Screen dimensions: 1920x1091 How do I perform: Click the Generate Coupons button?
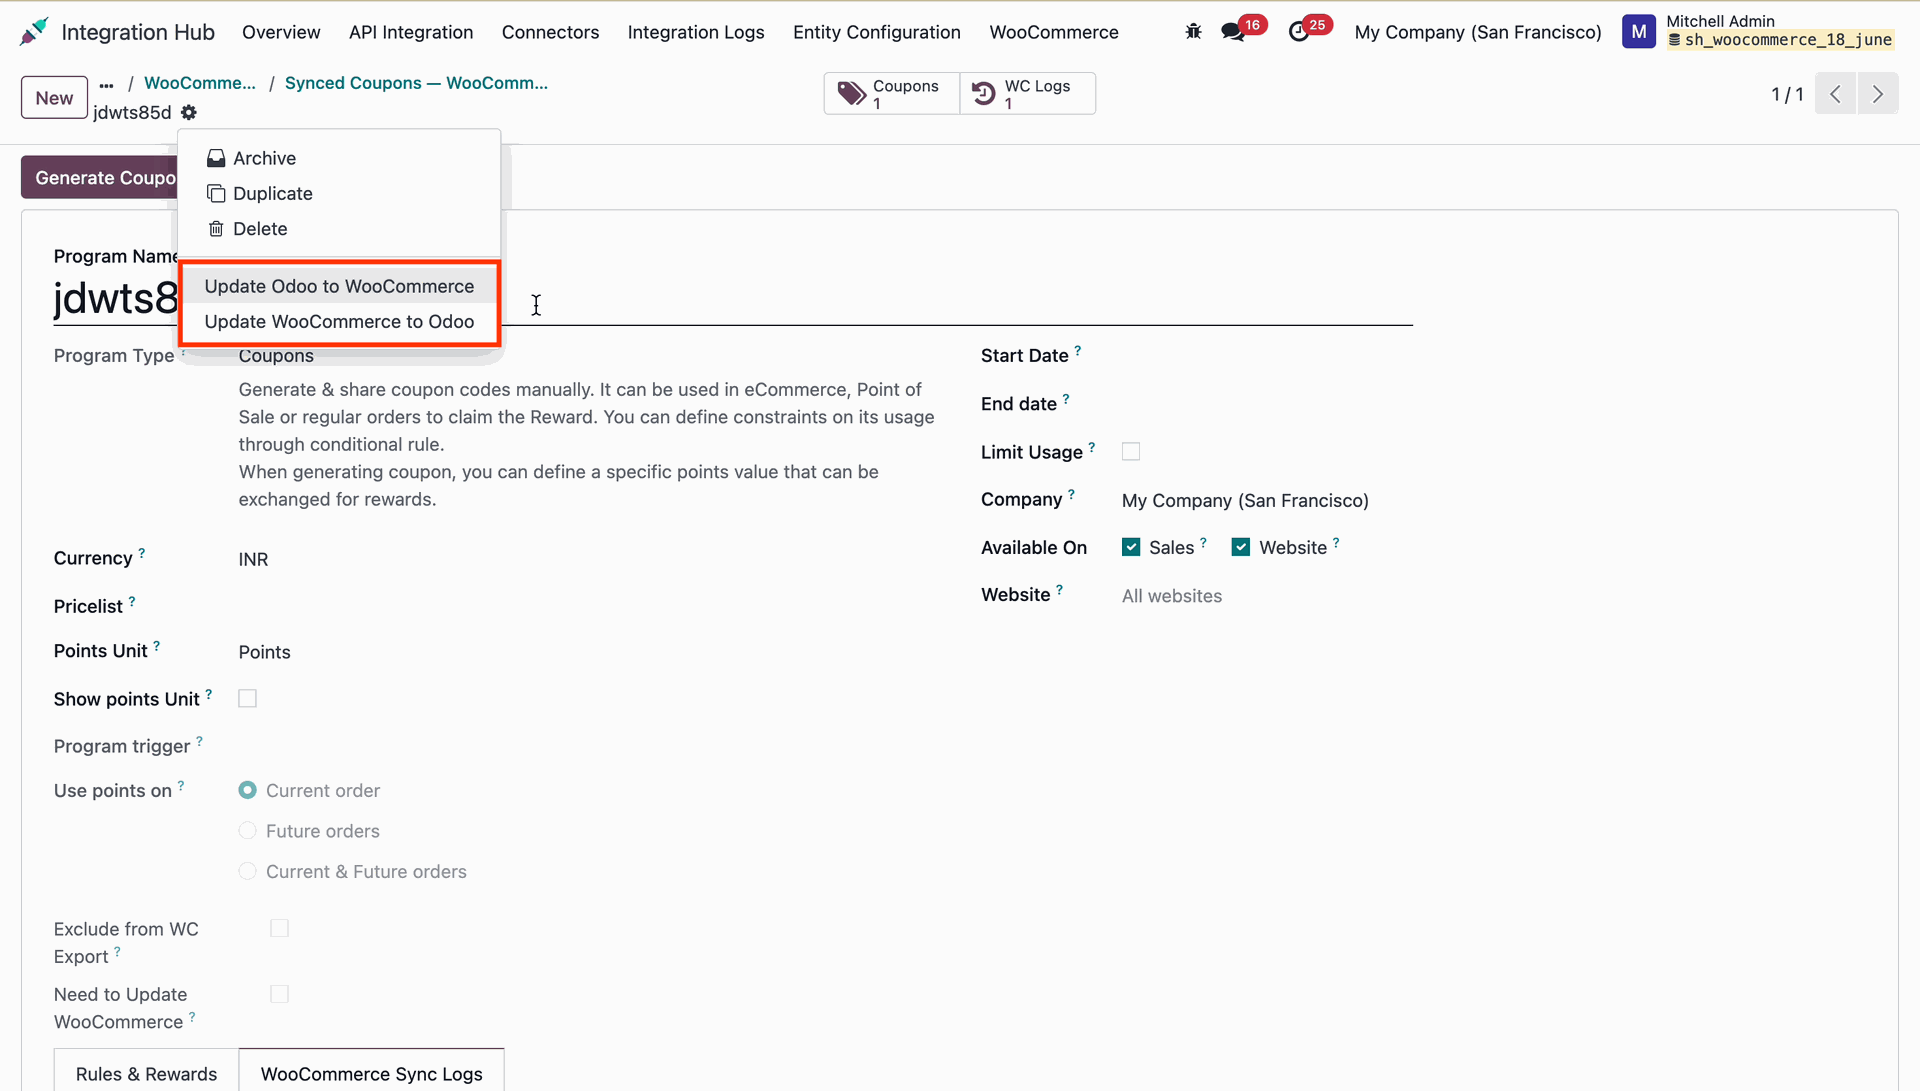[x=100, y=178]
